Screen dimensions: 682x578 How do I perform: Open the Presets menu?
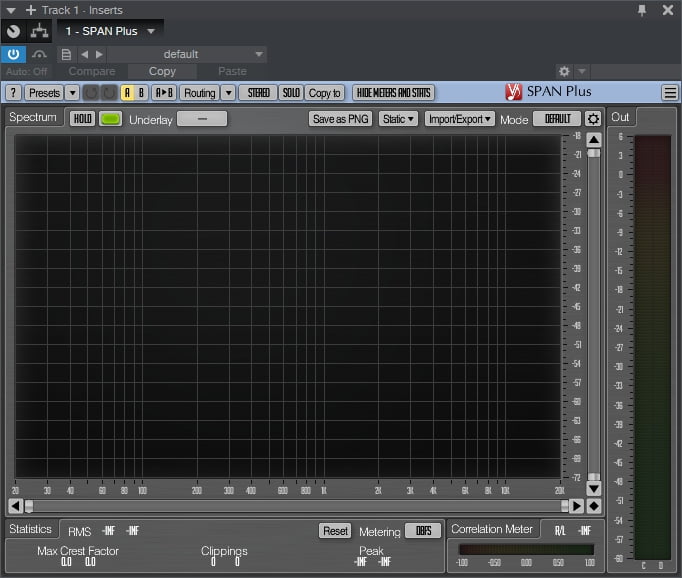44,93
